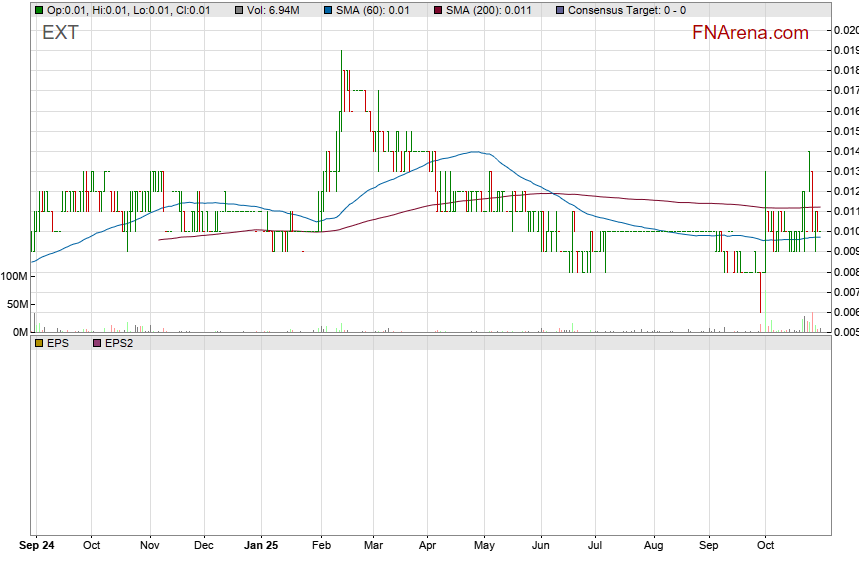
Task: Click the Oct label at the right end of the axis
Action: [x=766, y=546]
